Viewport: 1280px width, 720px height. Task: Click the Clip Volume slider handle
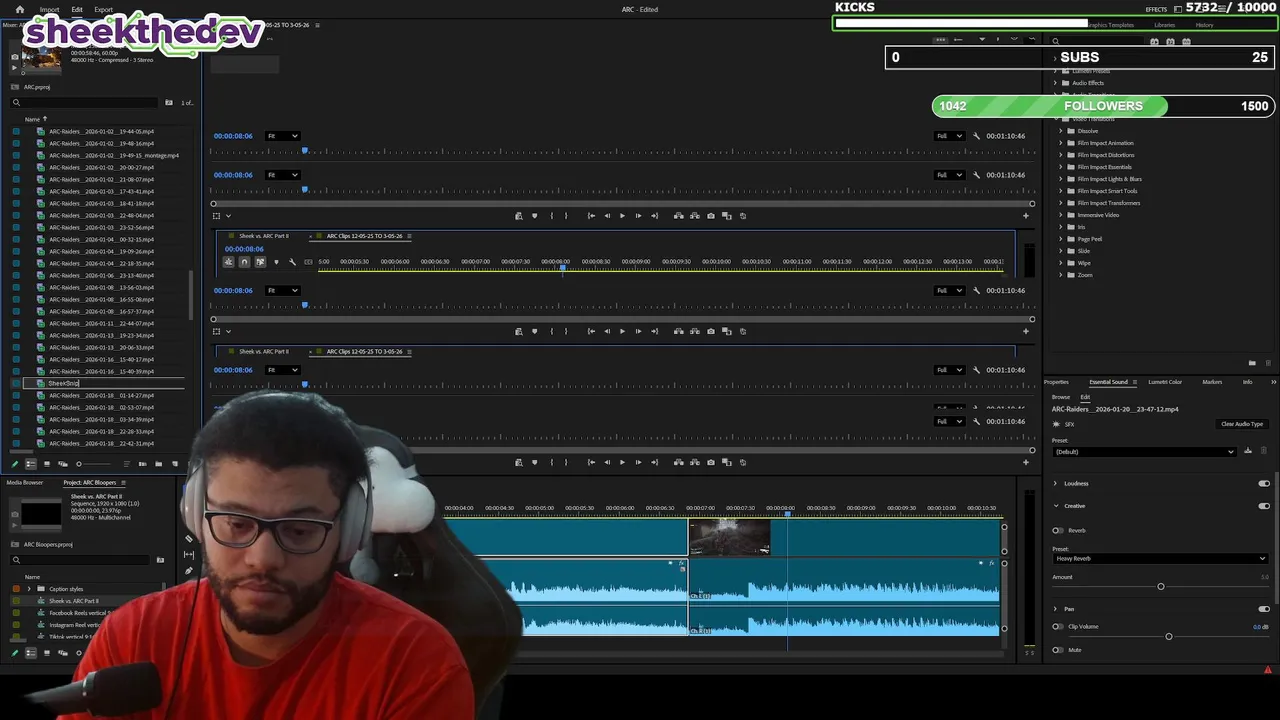(x=1168, y=636)
